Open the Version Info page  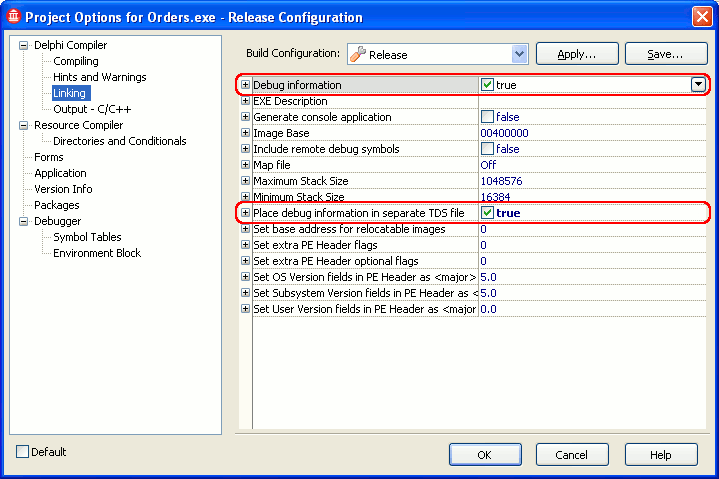click(x=63, y=189)
